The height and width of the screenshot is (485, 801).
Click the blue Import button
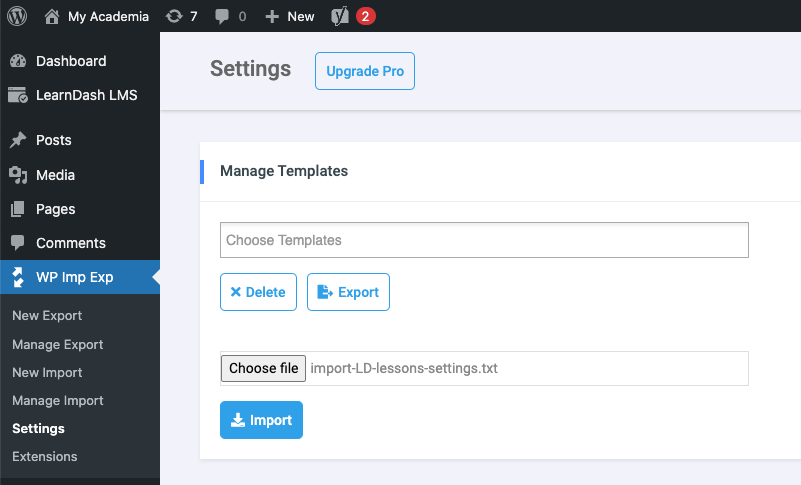[x=262, y=420]
